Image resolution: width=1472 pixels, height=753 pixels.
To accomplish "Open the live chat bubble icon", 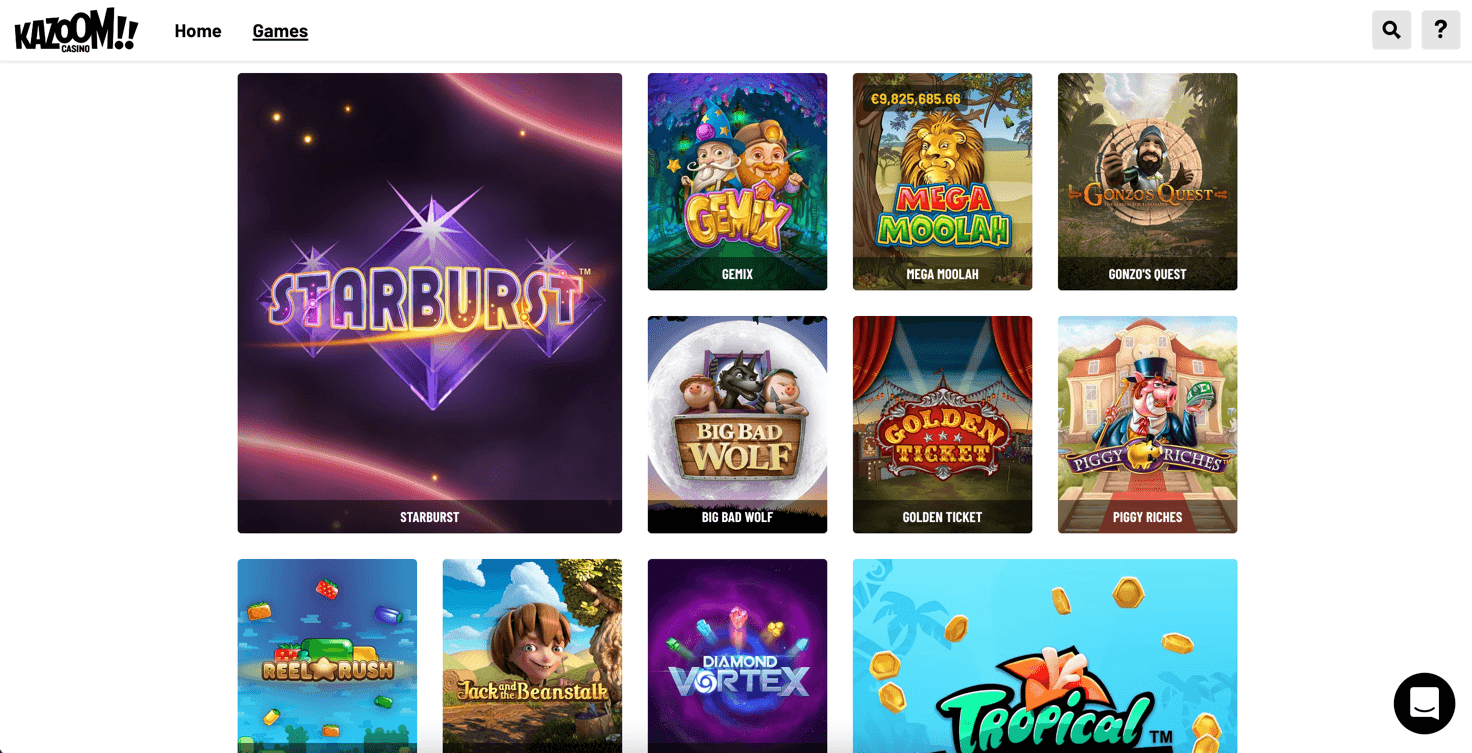I will pyautogui.click(x=1424, y=704).
